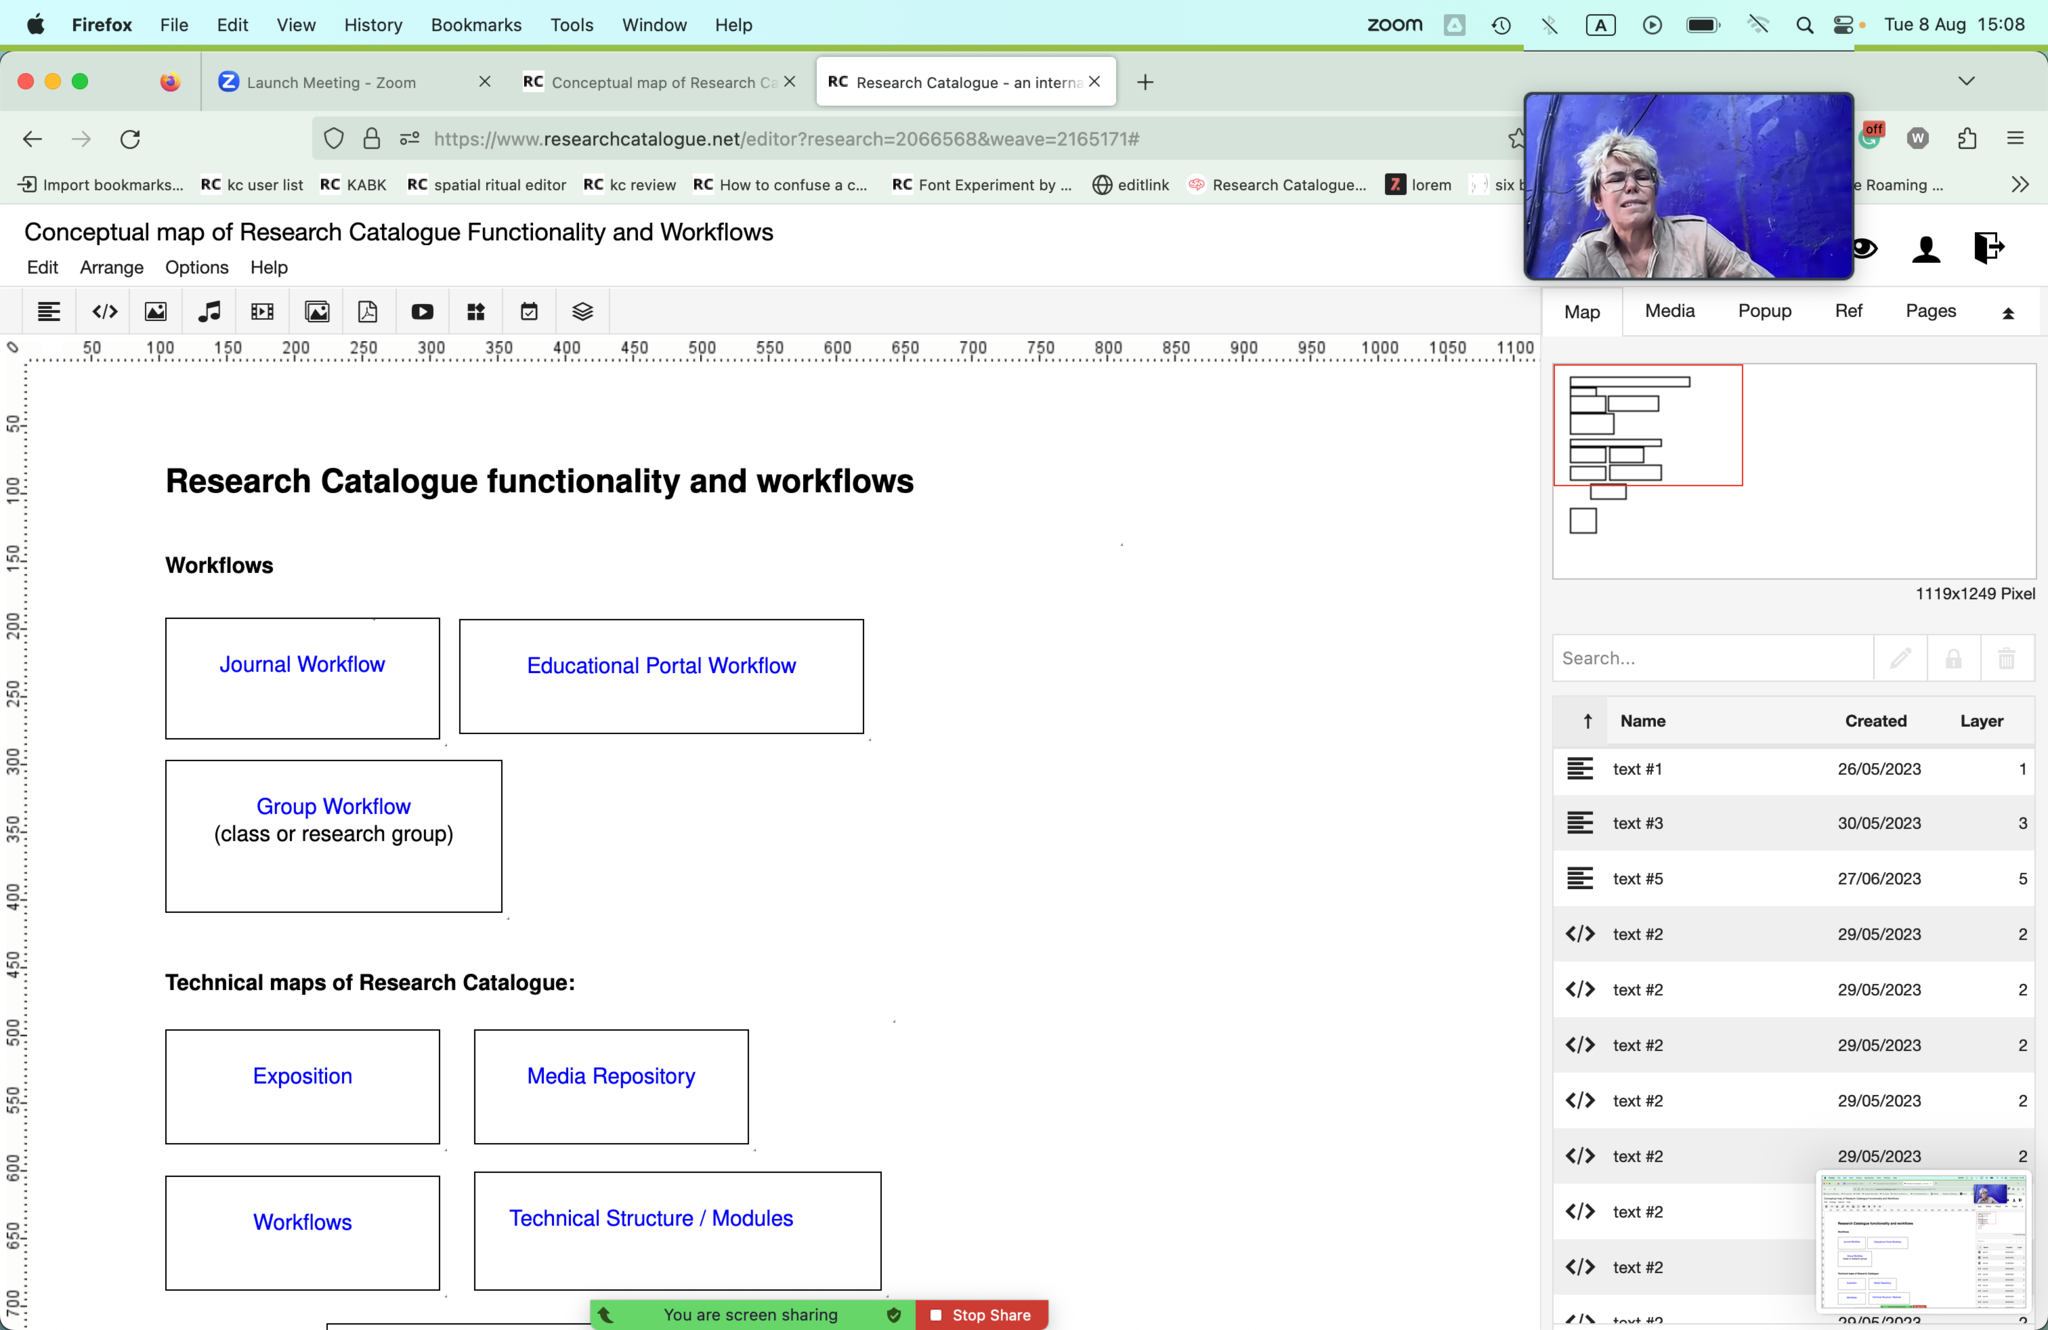Open the Firefox tab list chevron
The image size is (2048, 1330).
click(x=1966, y=81)
